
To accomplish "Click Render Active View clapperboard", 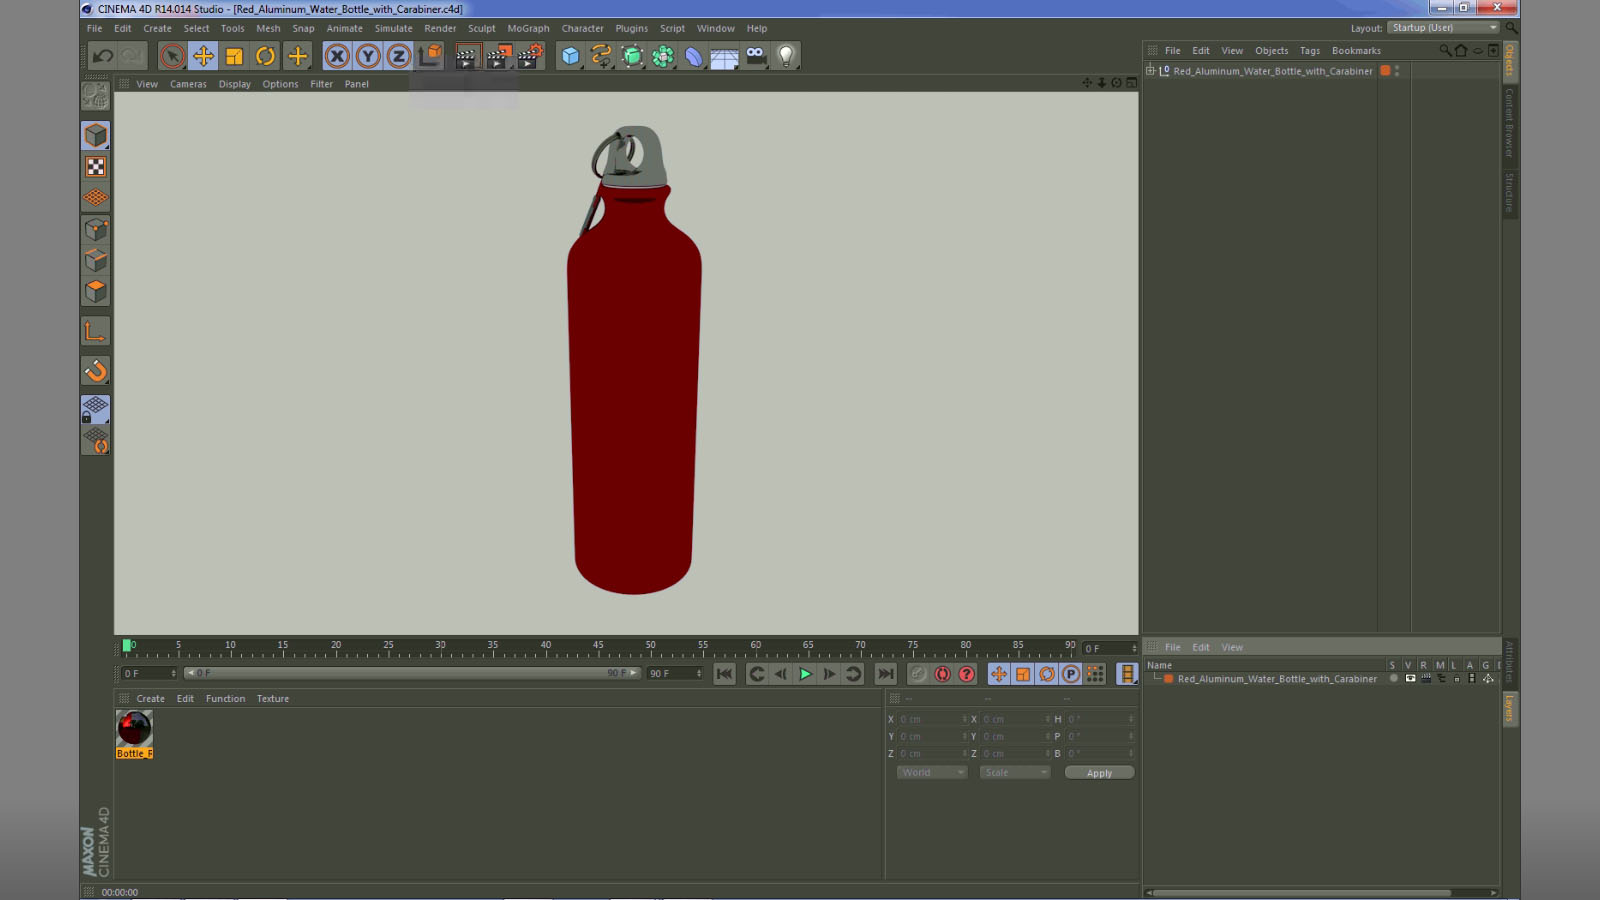I will pyautogui.click(x=466, y=56).
